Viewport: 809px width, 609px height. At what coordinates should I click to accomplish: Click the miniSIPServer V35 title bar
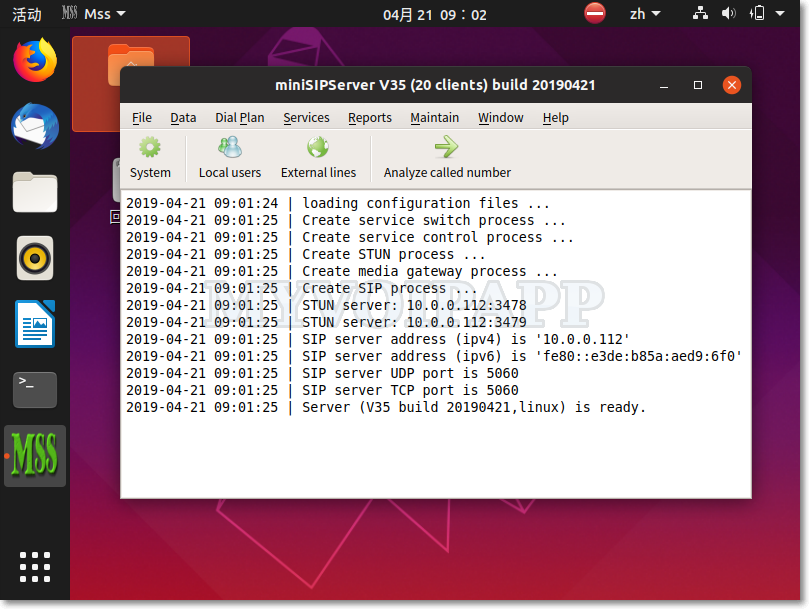pyautogui.click(x=435, y=85)
